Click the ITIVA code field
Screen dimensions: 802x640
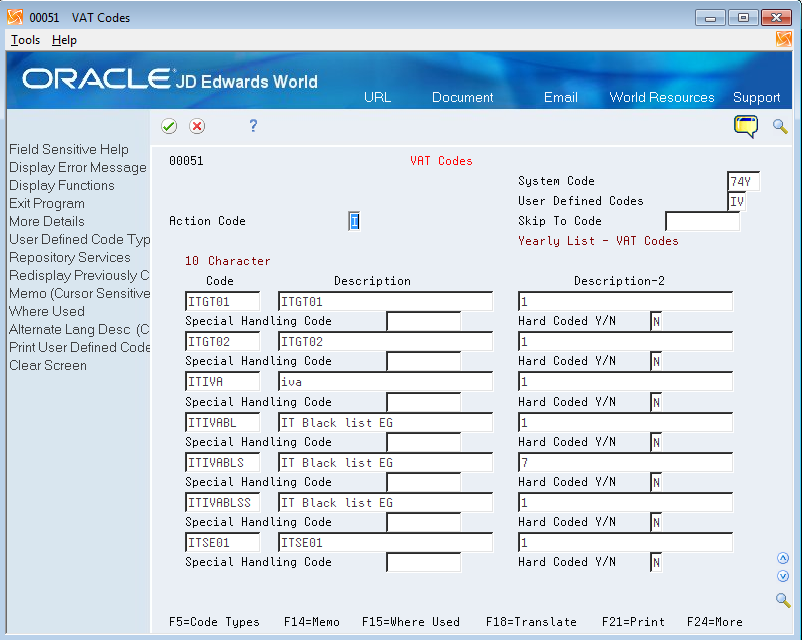coord(222,382)
